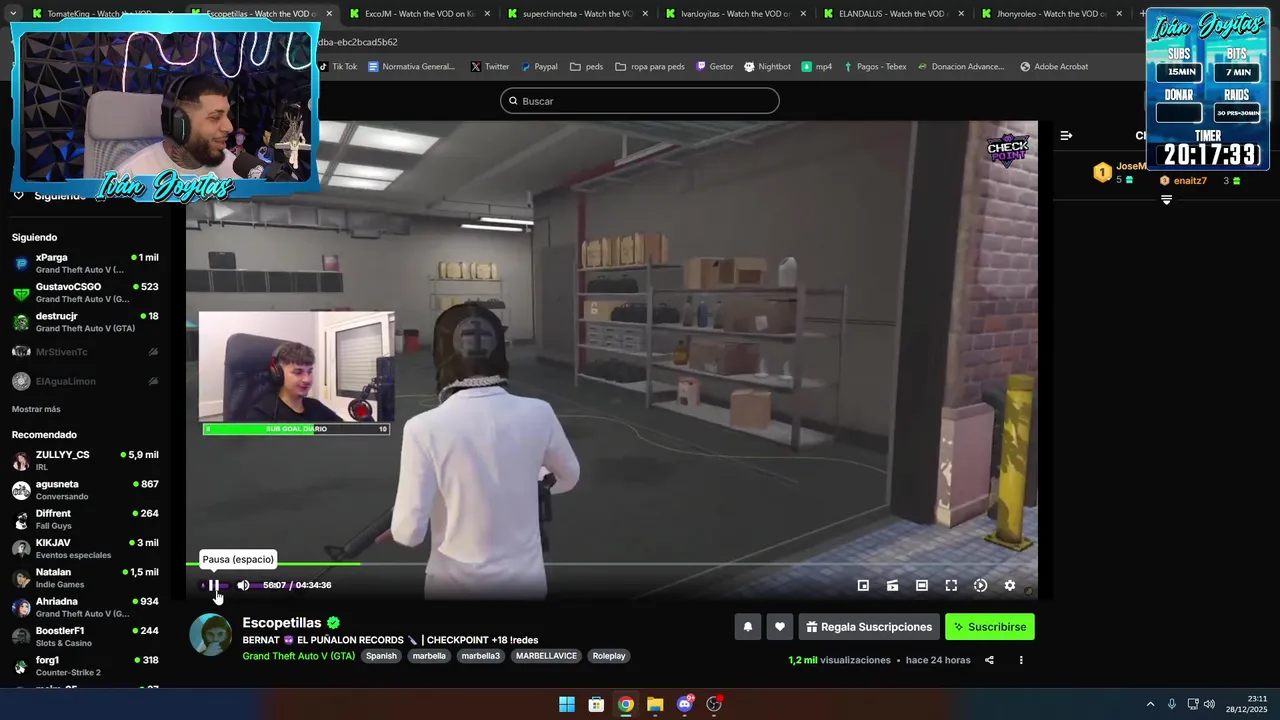Open the Escopetillas channel name link
The width and height of the screenshot is (1280, 720).
[x=282, y=623]
